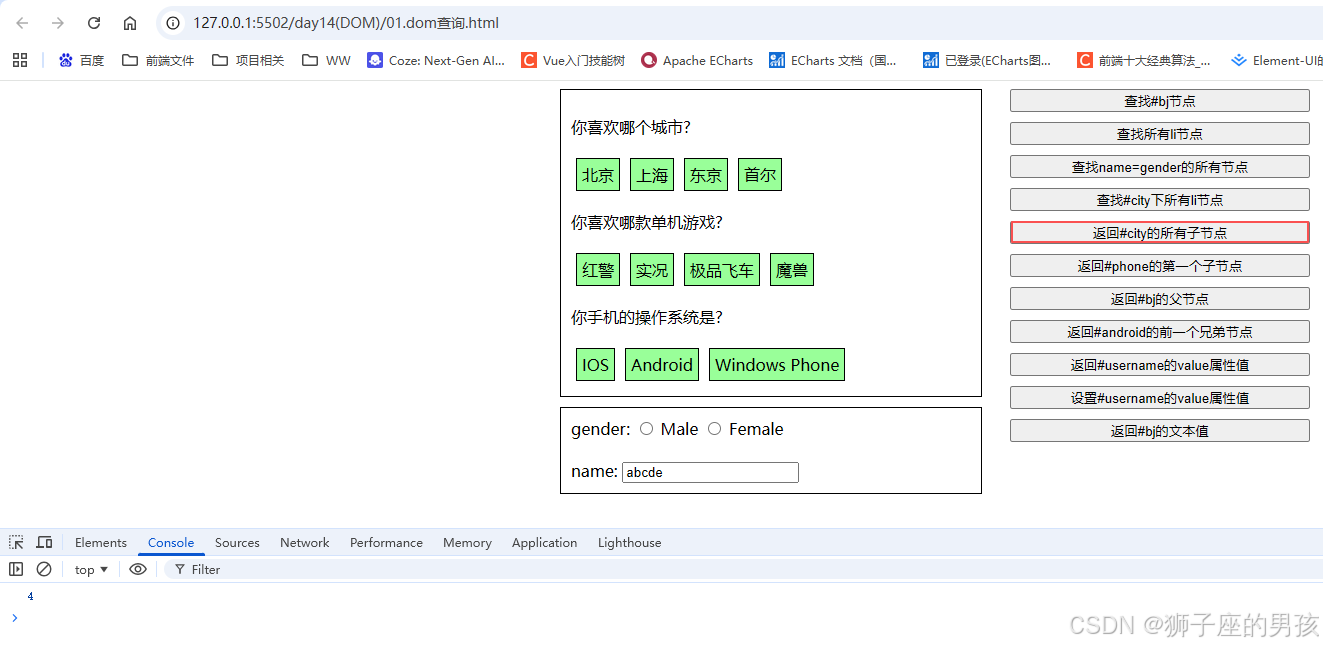Select the Female radio button
This screenshot has width=1323, height=647.
click(714, 429)
